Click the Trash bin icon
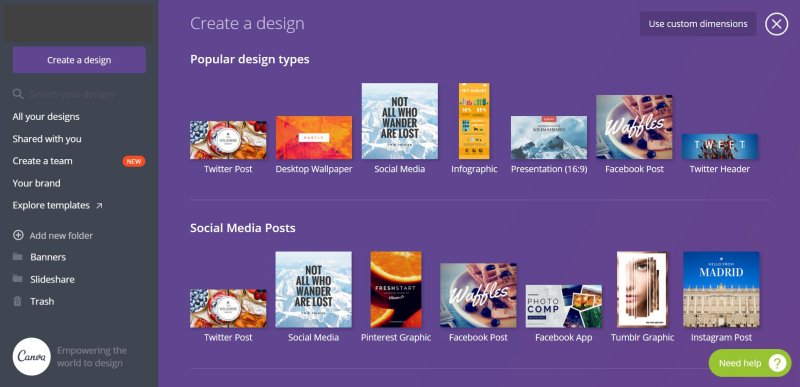Screen dimensions: 800x387 18,301
